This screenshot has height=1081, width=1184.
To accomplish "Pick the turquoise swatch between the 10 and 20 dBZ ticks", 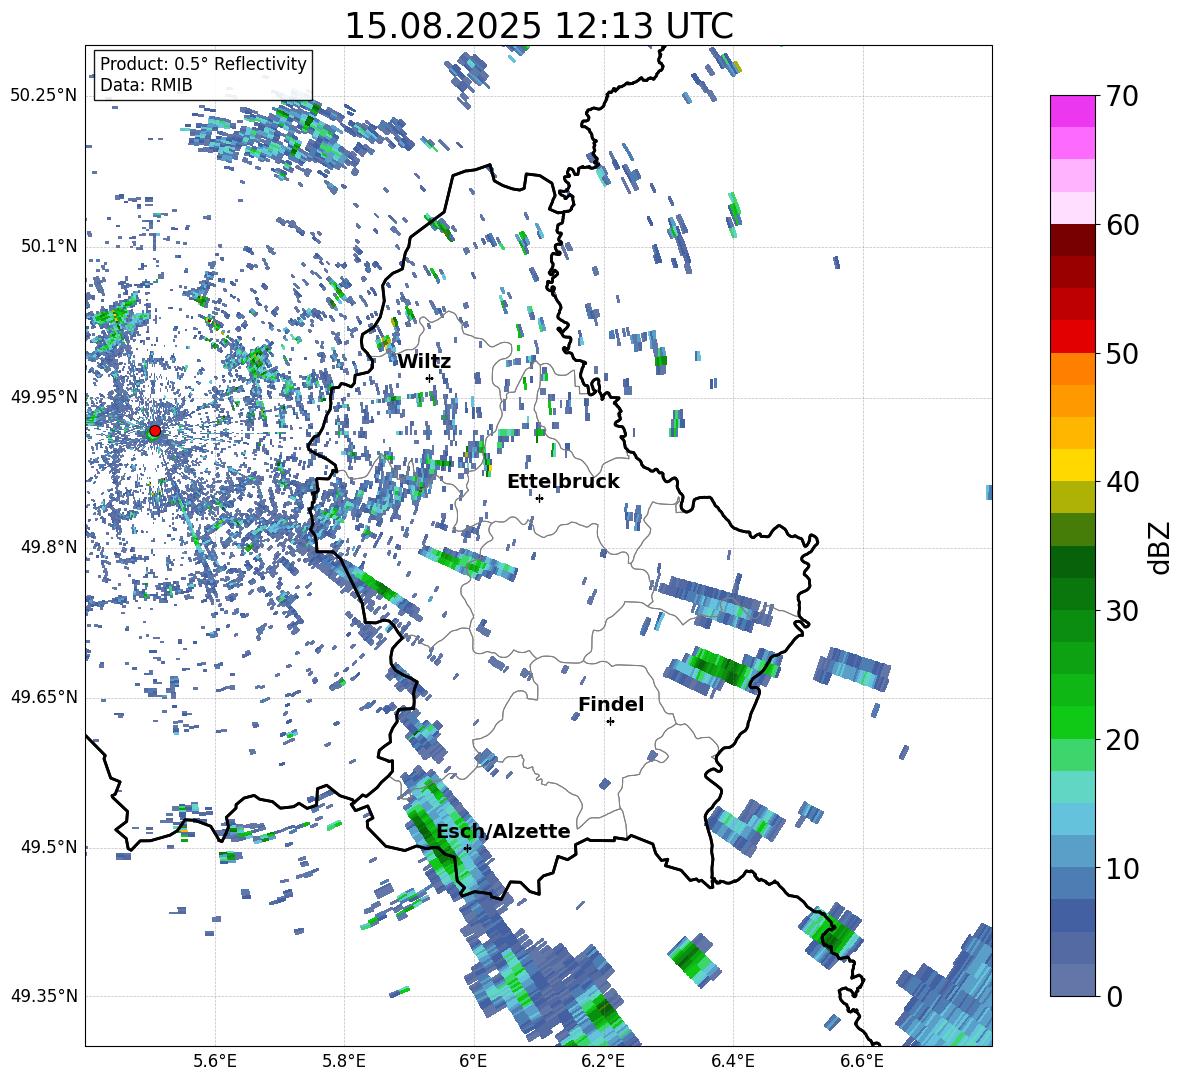I will point(1073,787).
